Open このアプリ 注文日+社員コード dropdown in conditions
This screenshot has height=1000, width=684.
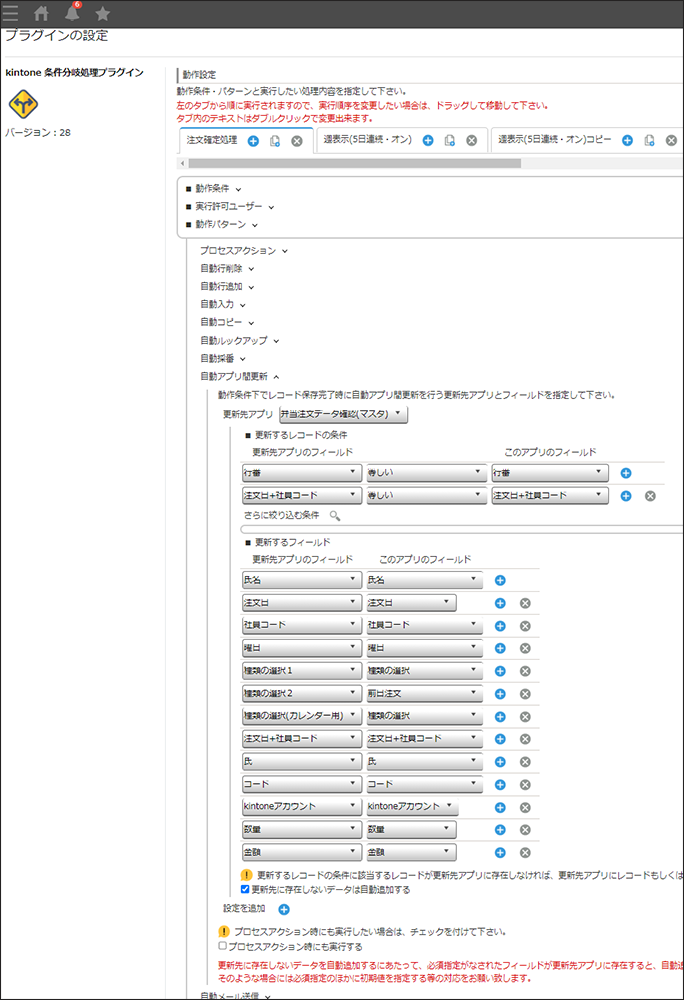549,496
